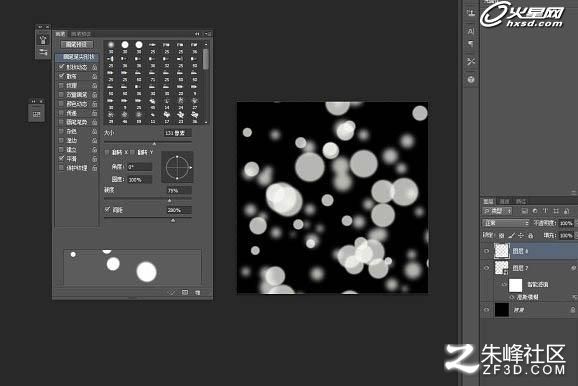The image size is (578, 386).
Task: Click the round globe icon in right dock
Action: click(471, 80)
